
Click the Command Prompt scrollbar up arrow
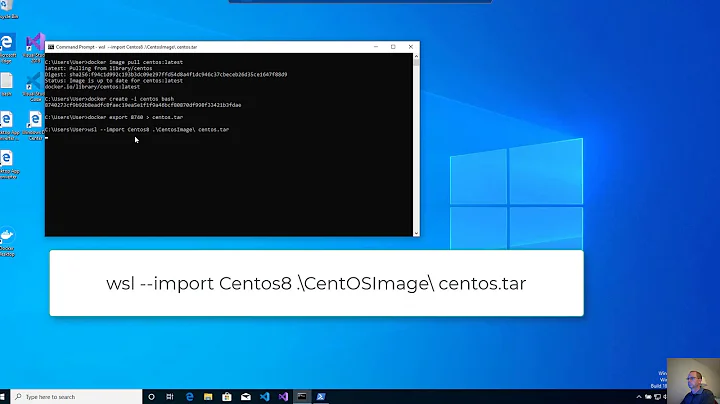tap(416, 56)
